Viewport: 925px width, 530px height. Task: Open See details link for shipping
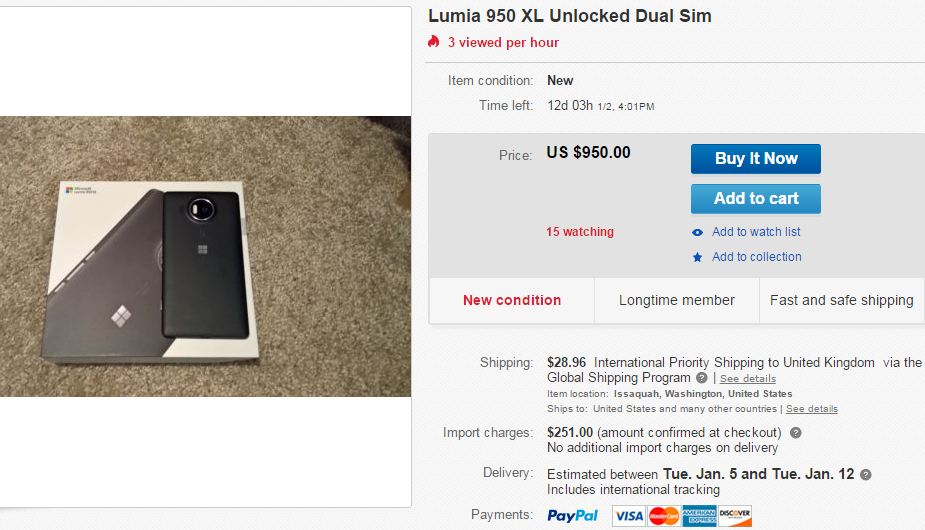pos(748,379)
